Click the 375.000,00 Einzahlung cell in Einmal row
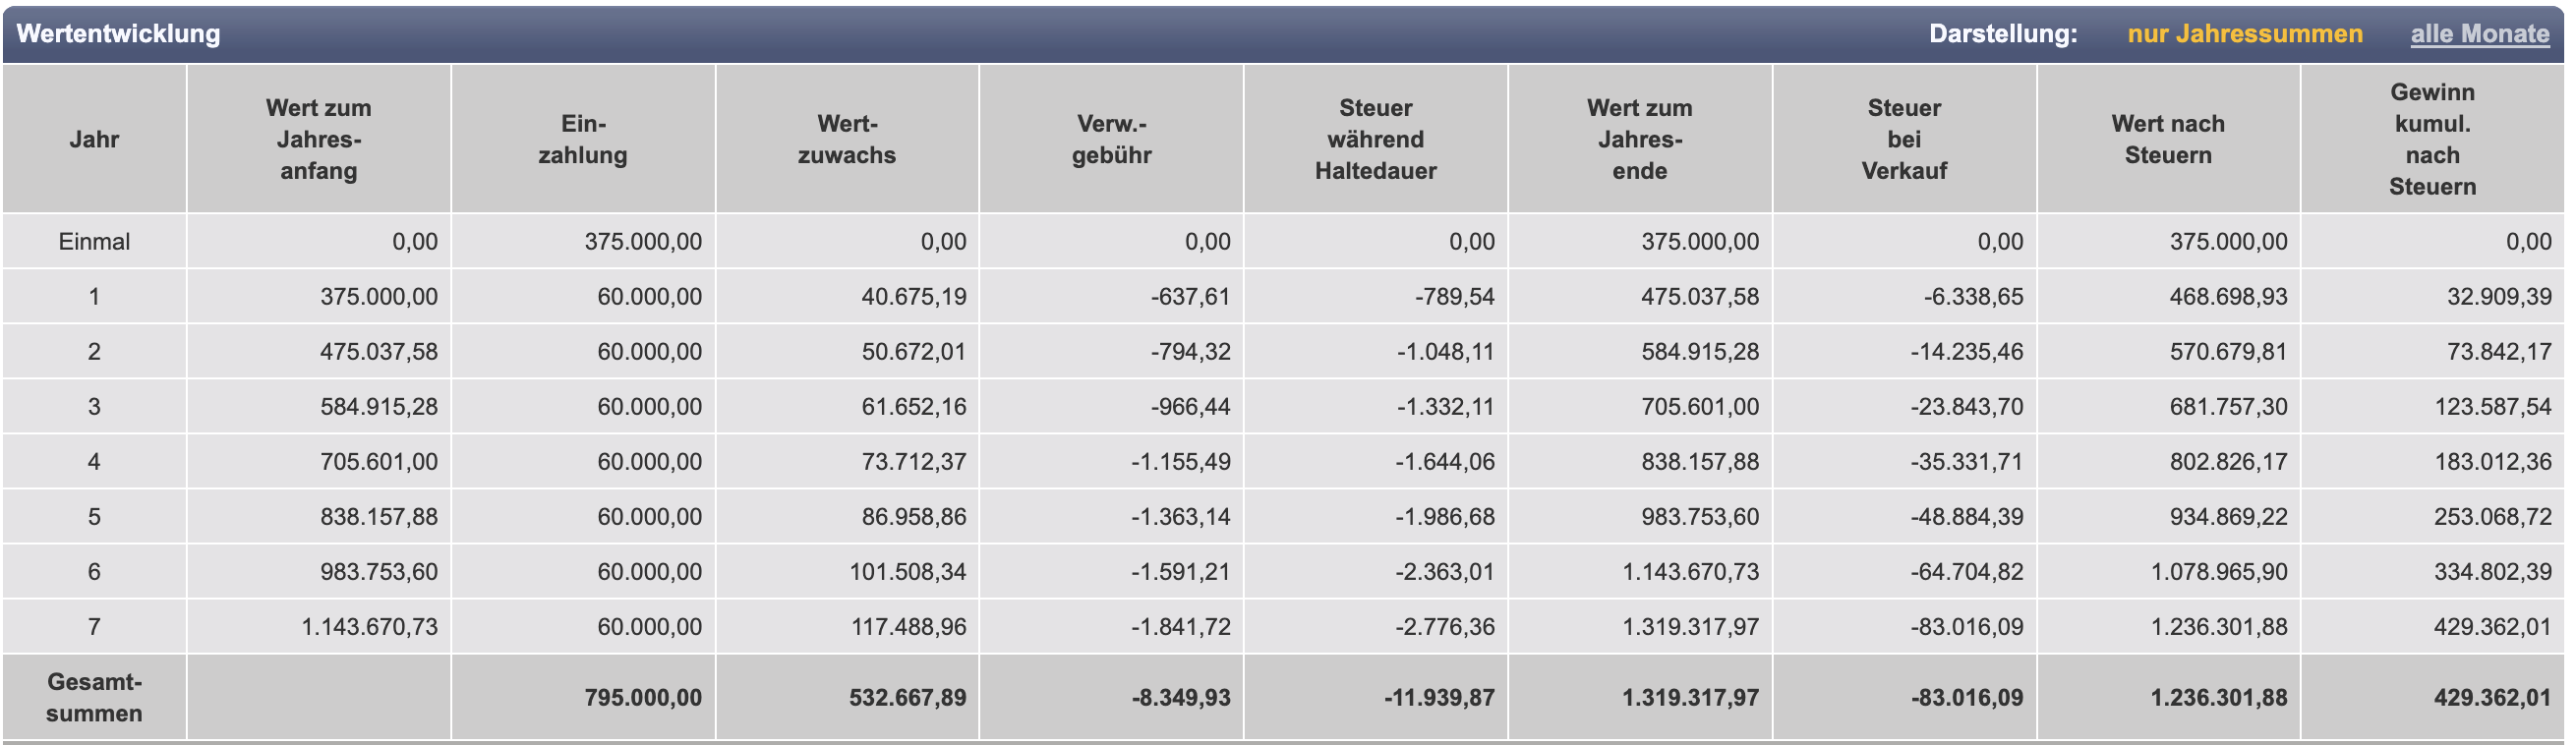 [643, 241]
